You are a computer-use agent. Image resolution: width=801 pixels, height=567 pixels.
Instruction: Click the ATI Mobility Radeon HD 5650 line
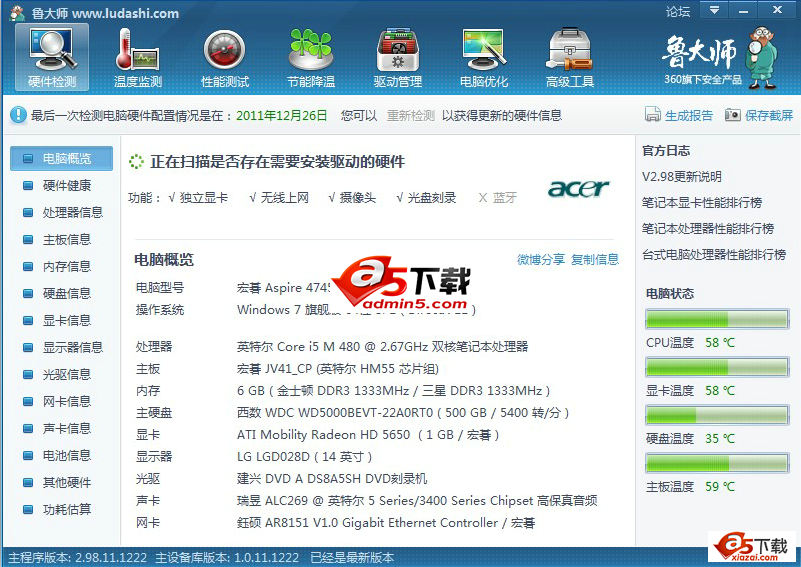368,435
